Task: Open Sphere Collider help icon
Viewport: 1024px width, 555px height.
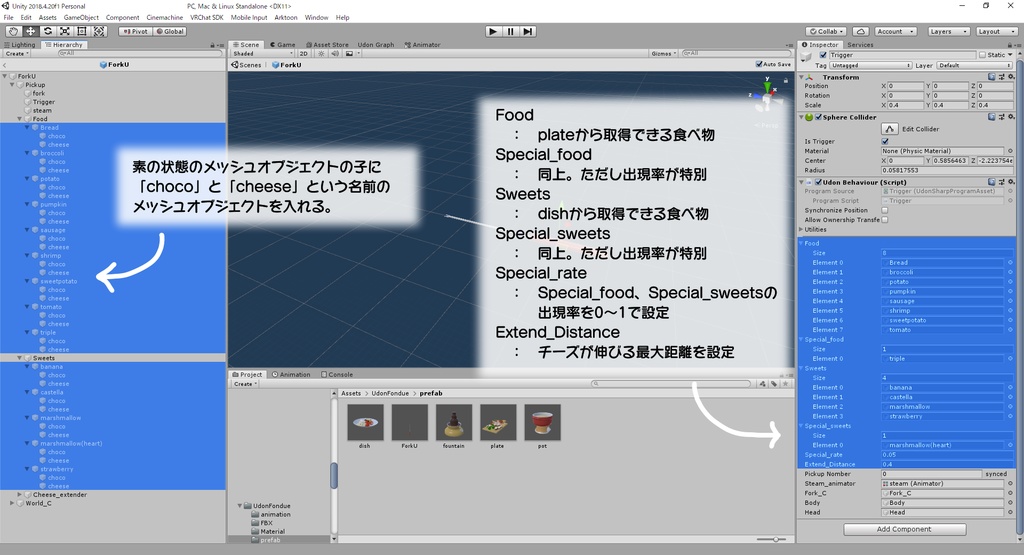Action: coord(992,117)
